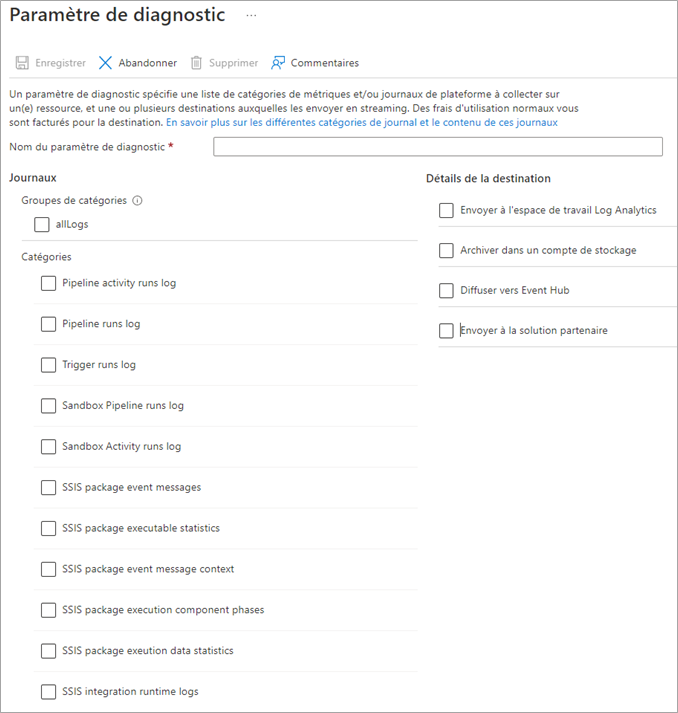Check Archiver dans un compte de stockage
The height and width of the screenshot is (713, 678).
click(446, 251)
